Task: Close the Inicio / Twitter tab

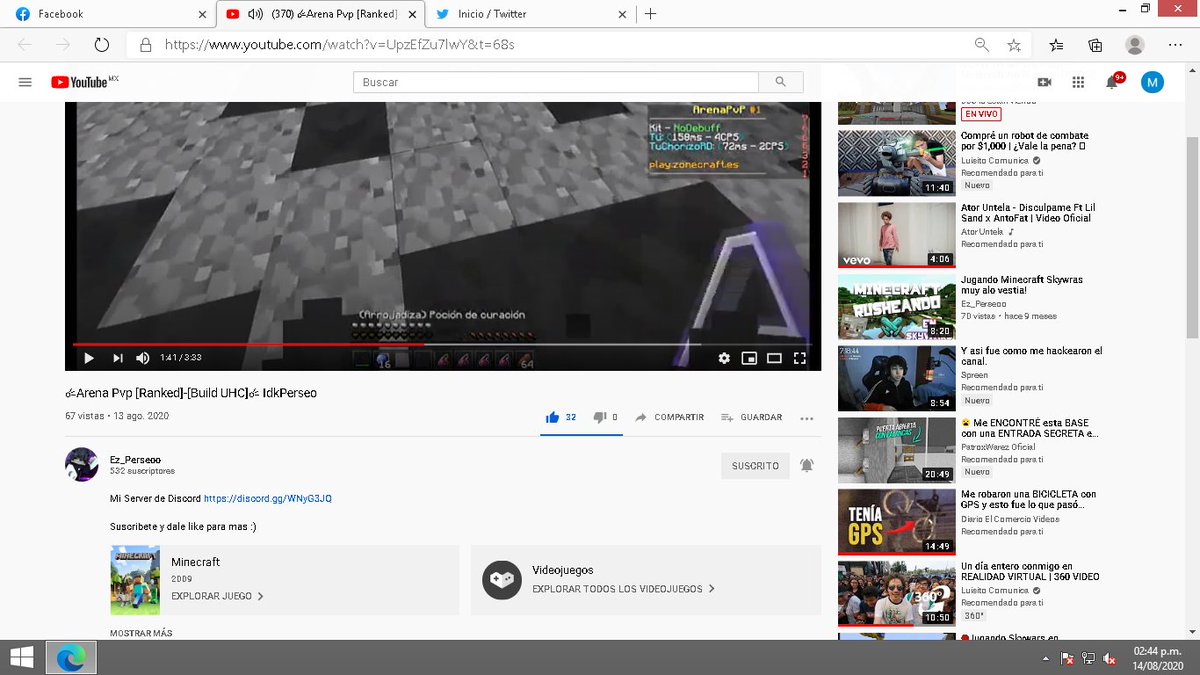Action: (x=622, y=14)
